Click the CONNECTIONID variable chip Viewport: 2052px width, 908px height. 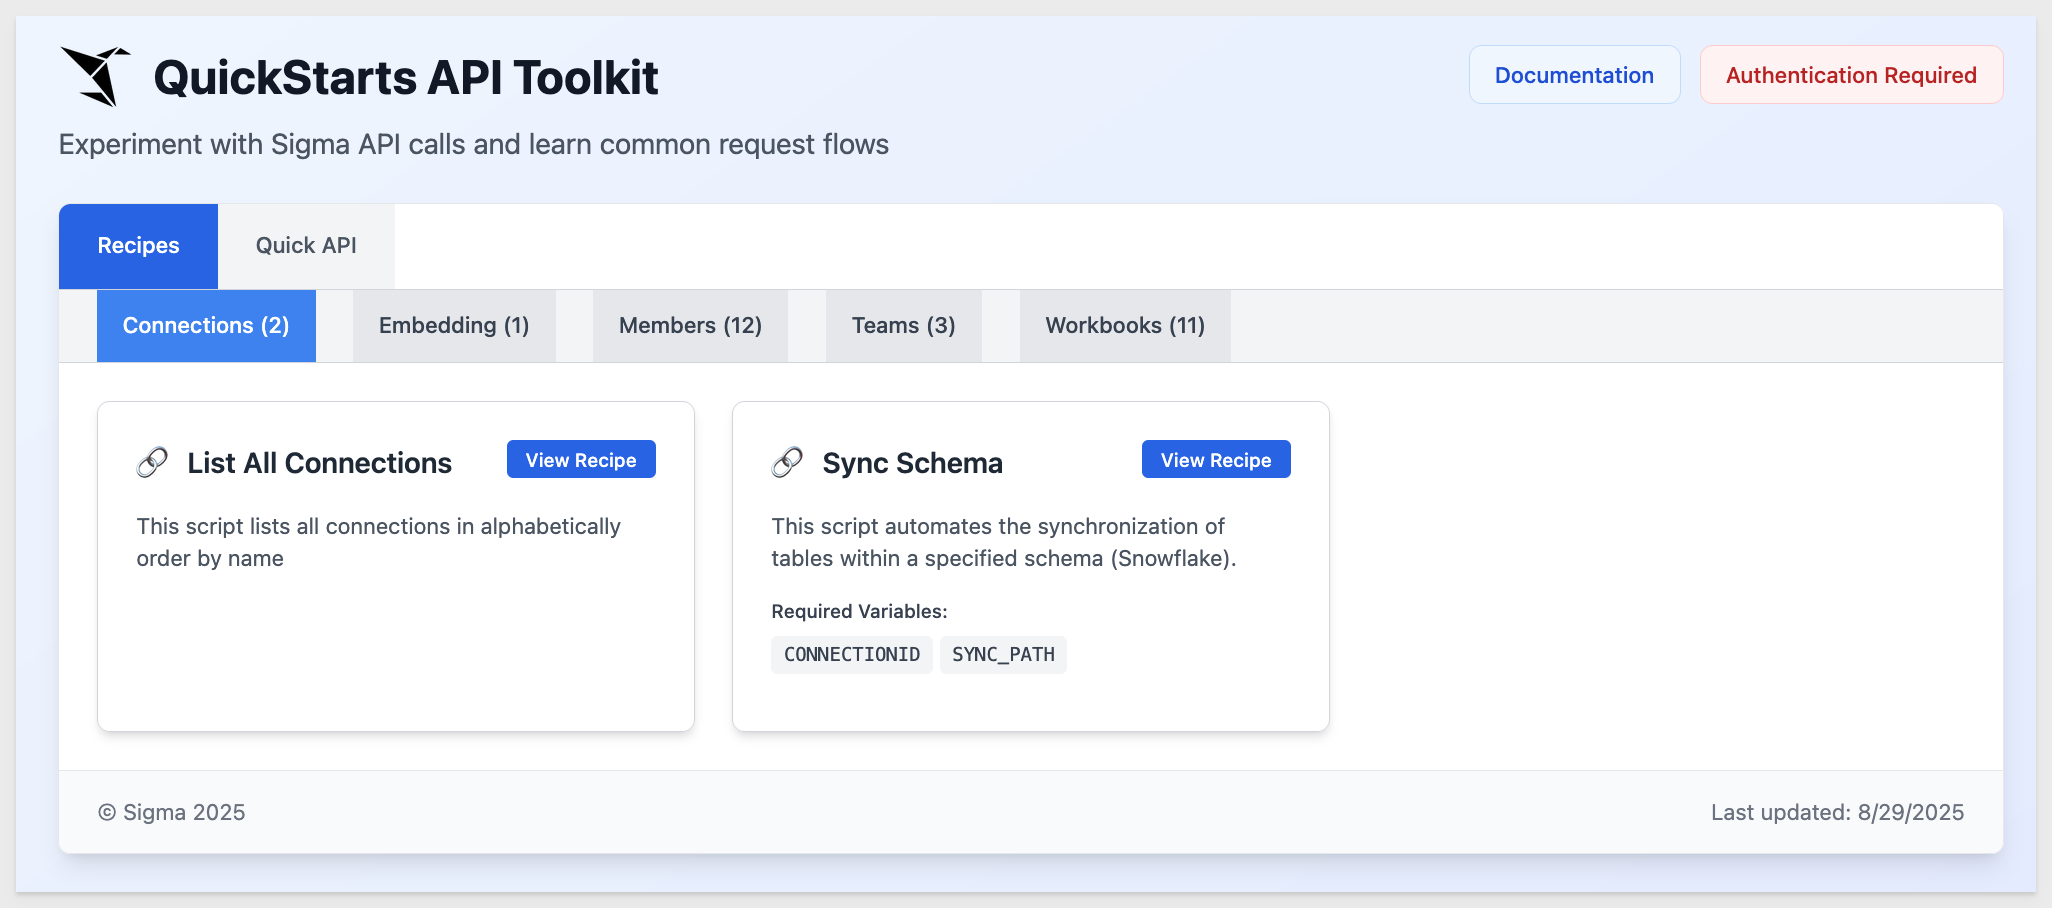click(852, 655)
